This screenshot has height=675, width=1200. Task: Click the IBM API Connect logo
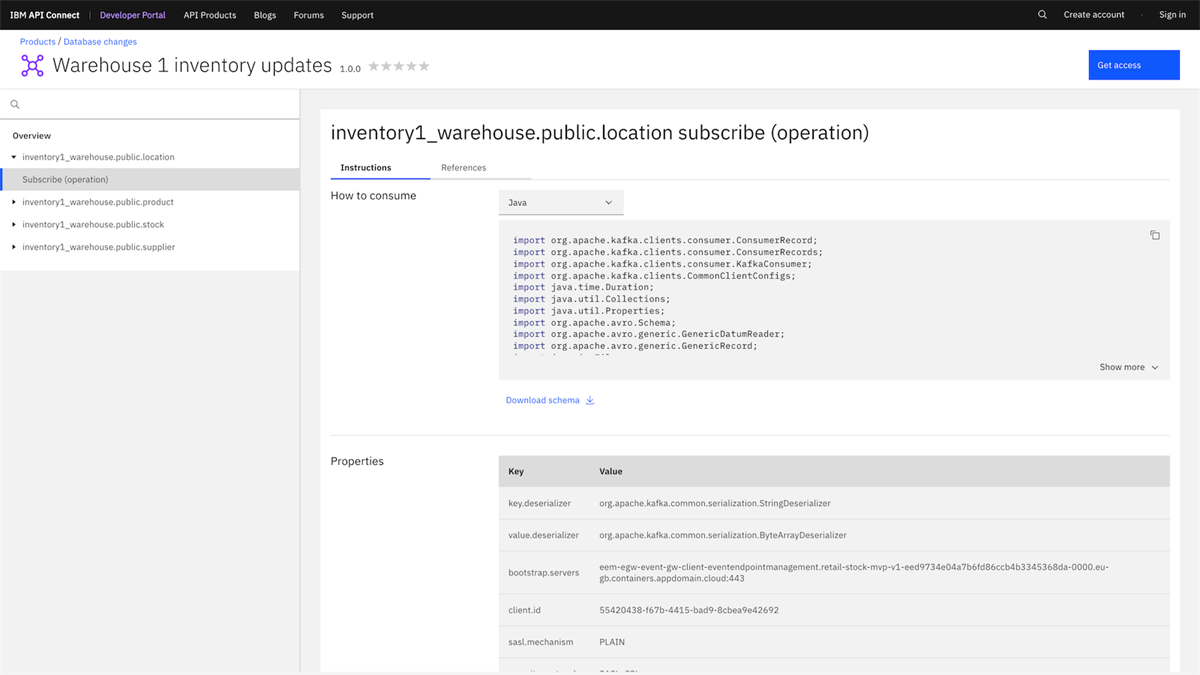pos(46,14)
